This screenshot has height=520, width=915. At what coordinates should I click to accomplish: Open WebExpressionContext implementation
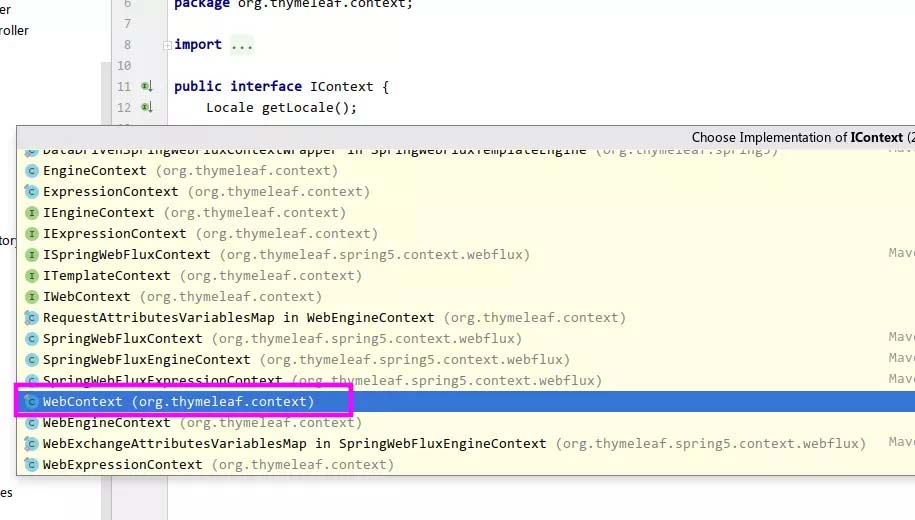466,465
